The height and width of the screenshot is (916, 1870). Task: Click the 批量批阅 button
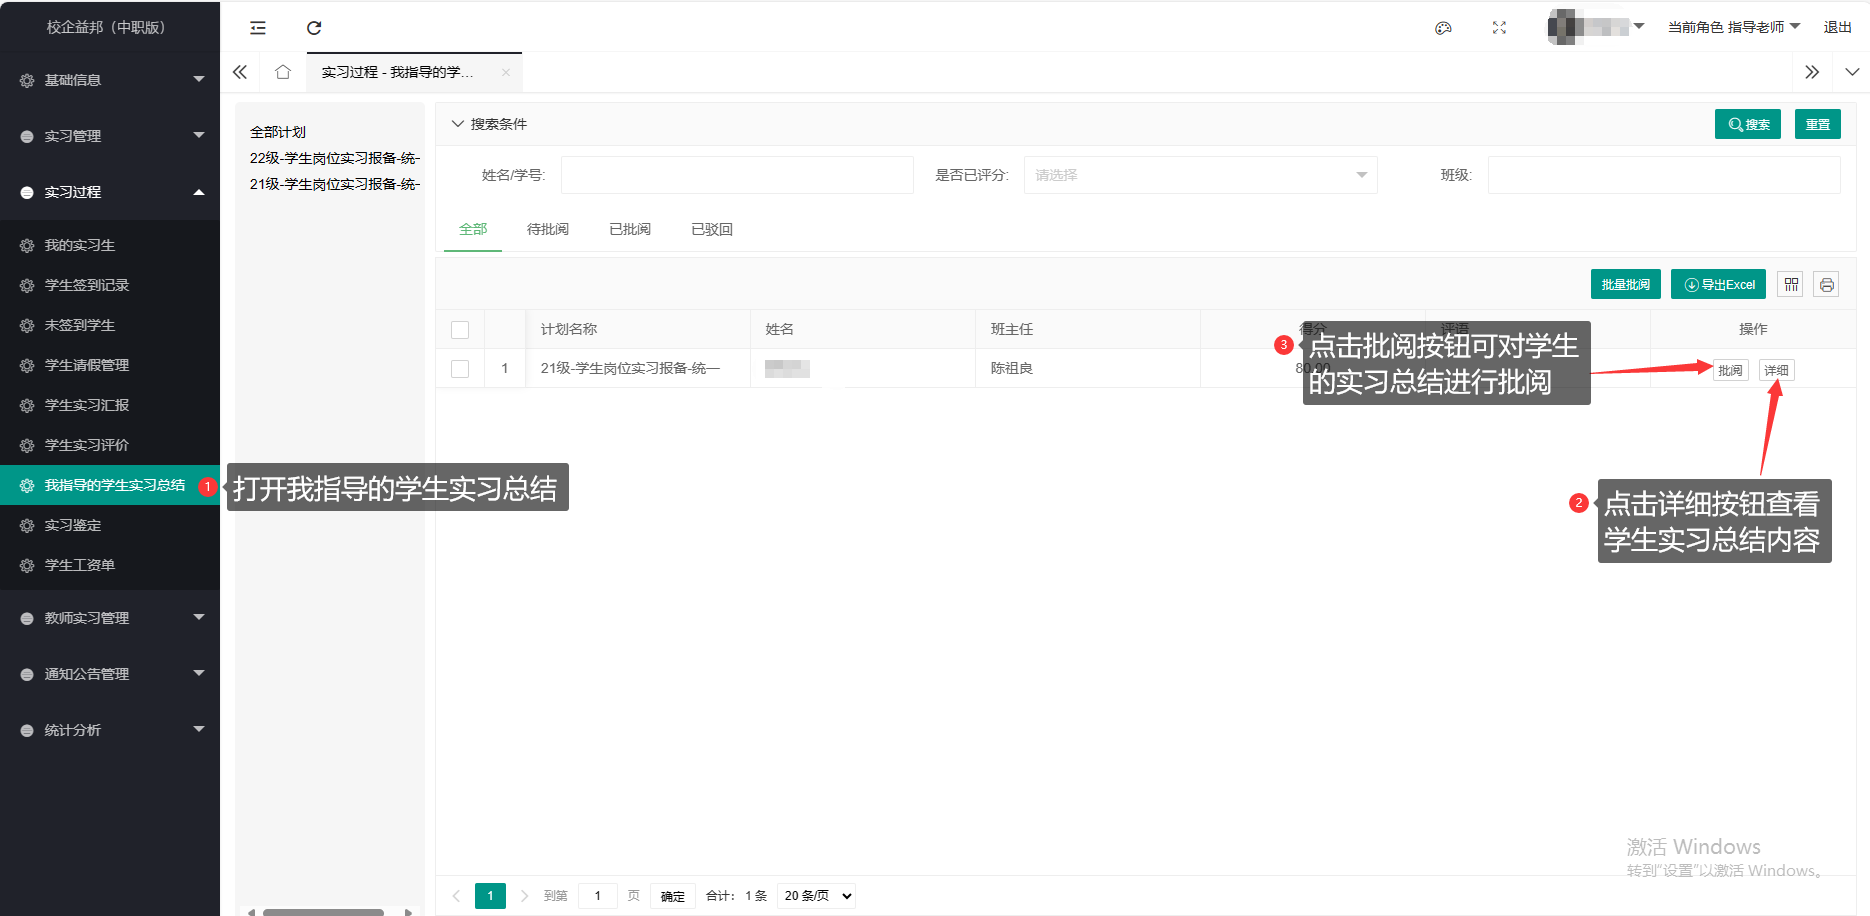[1625, 285]
